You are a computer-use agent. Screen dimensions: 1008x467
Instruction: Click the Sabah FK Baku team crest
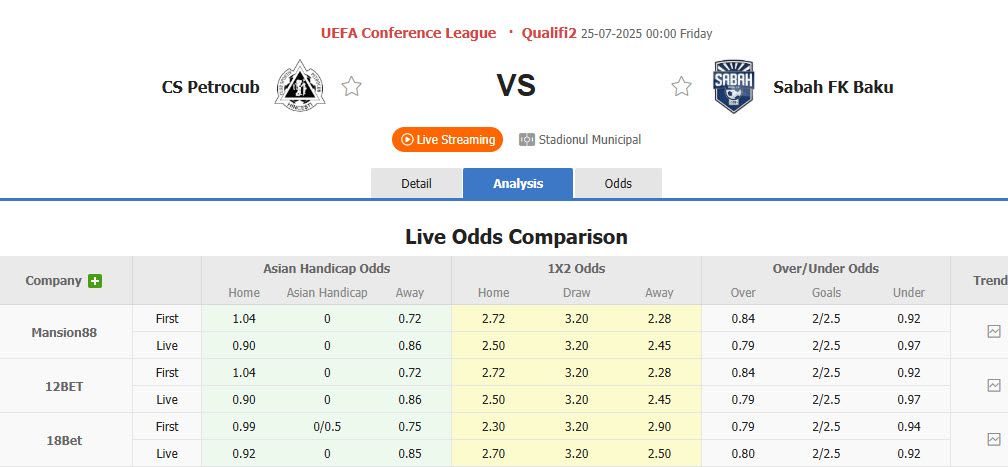733,86
